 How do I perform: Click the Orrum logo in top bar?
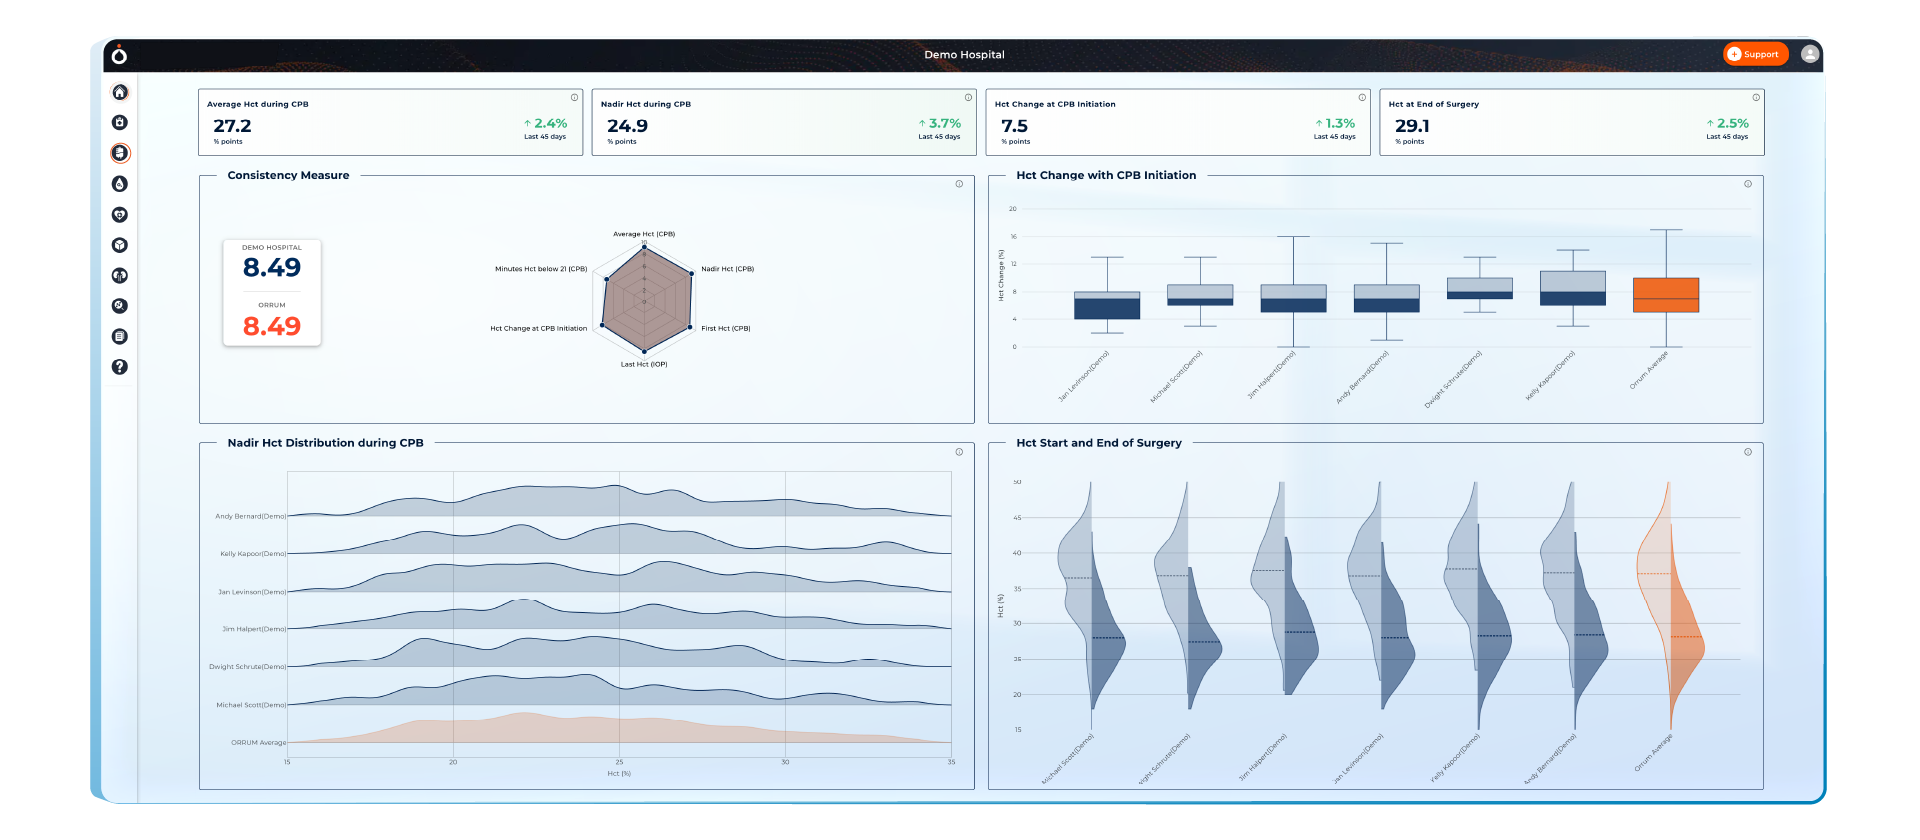(x=120, y=54)
